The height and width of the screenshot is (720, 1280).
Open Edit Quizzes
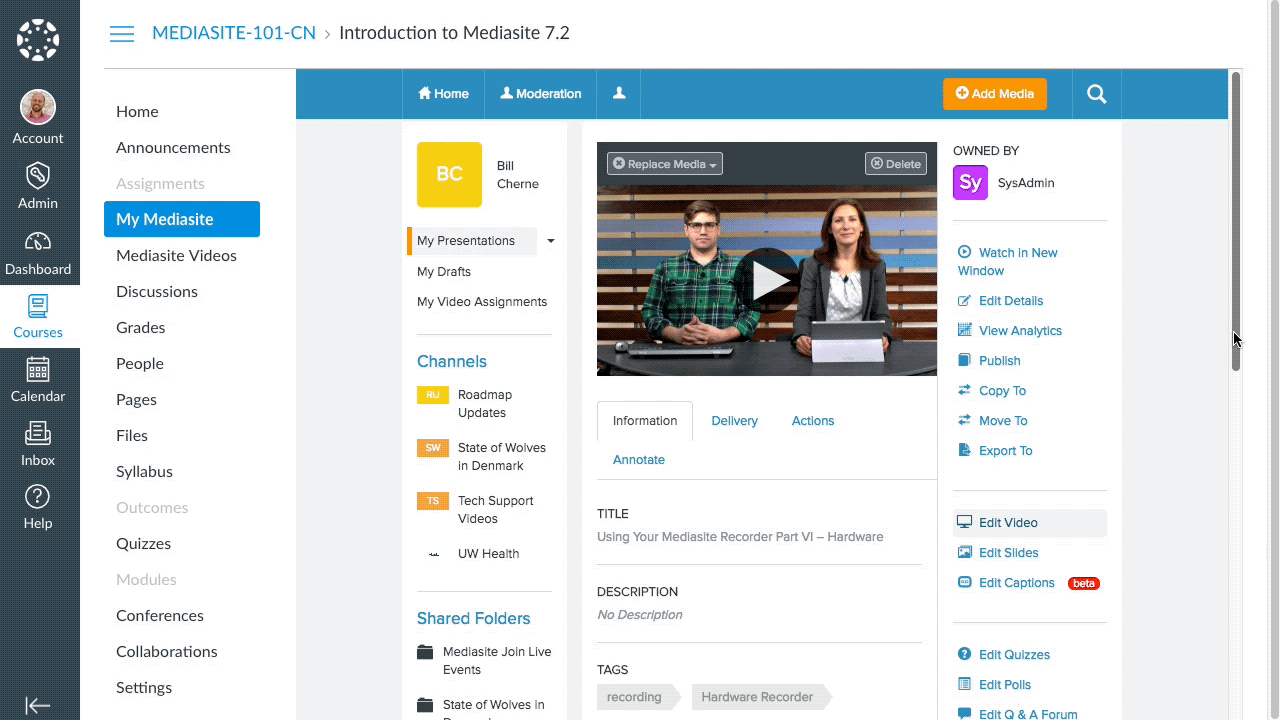1004,655
